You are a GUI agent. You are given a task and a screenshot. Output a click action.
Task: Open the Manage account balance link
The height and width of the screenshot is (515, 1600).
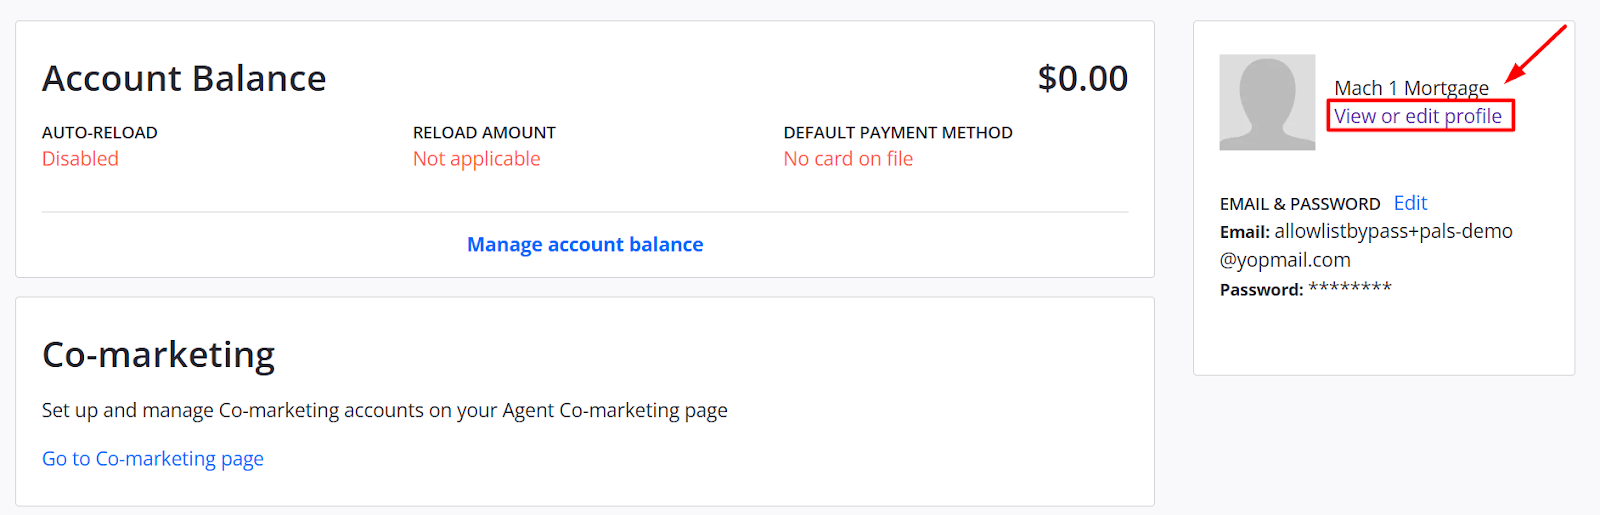pos(585,245)
